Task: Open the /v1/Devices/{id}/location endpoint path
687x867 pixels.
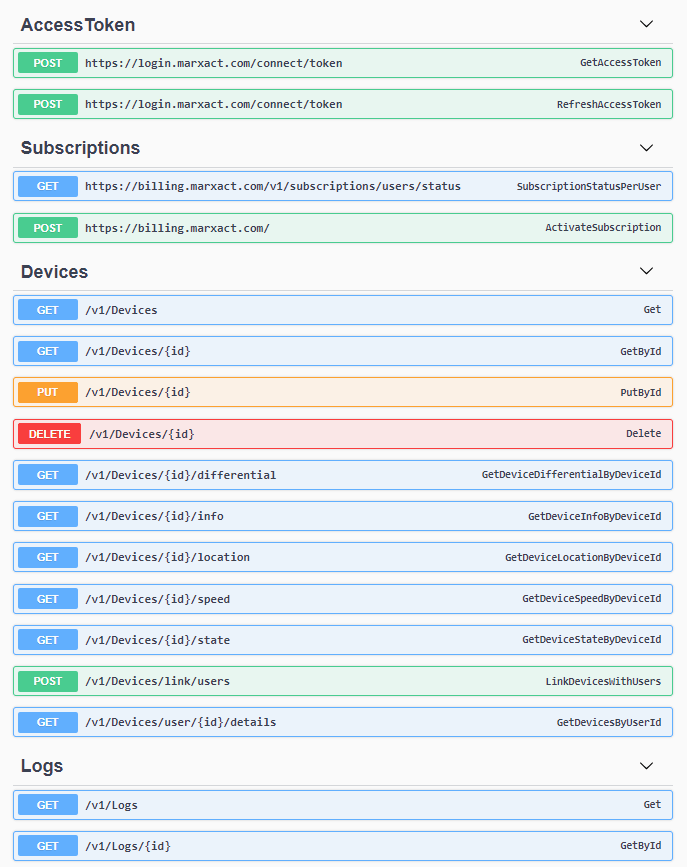Action: pos(167,557)
